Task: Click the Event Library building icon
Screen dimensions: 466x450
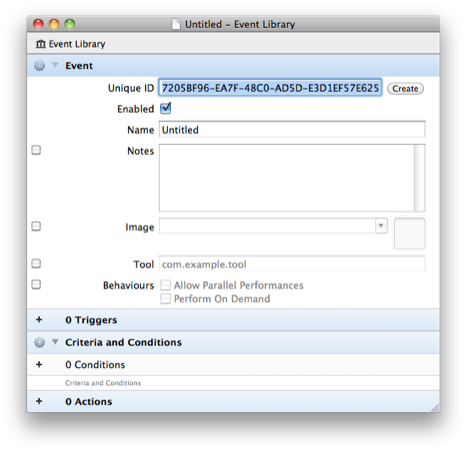Action: pos(41,44)
